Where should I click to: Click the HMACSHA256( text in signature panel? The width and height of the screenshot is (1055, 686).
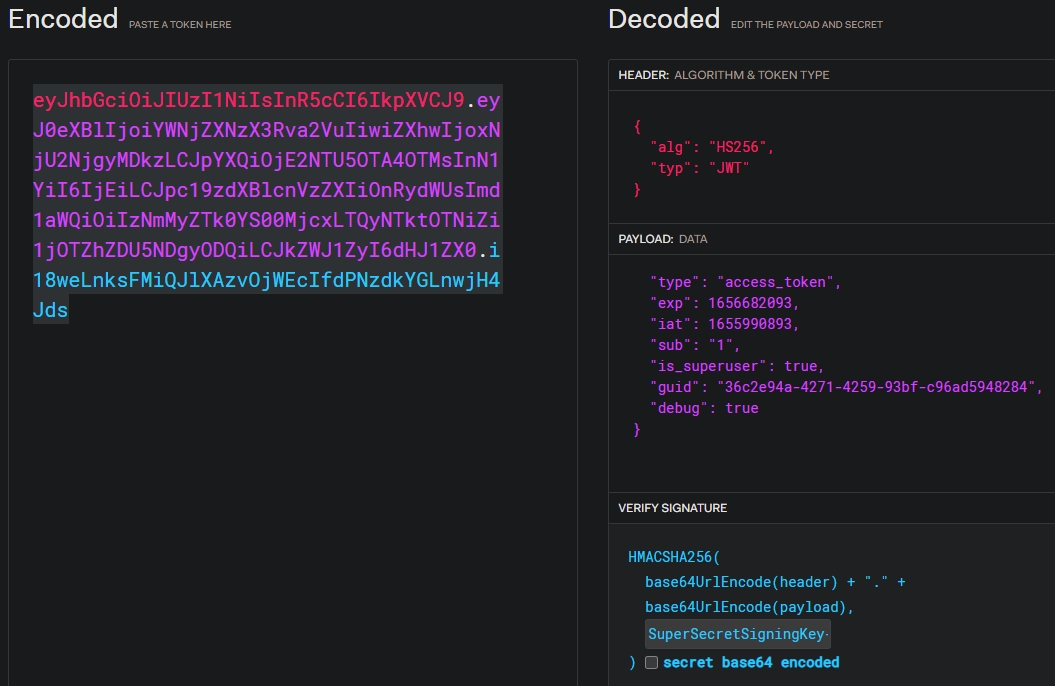click(673, 557)
